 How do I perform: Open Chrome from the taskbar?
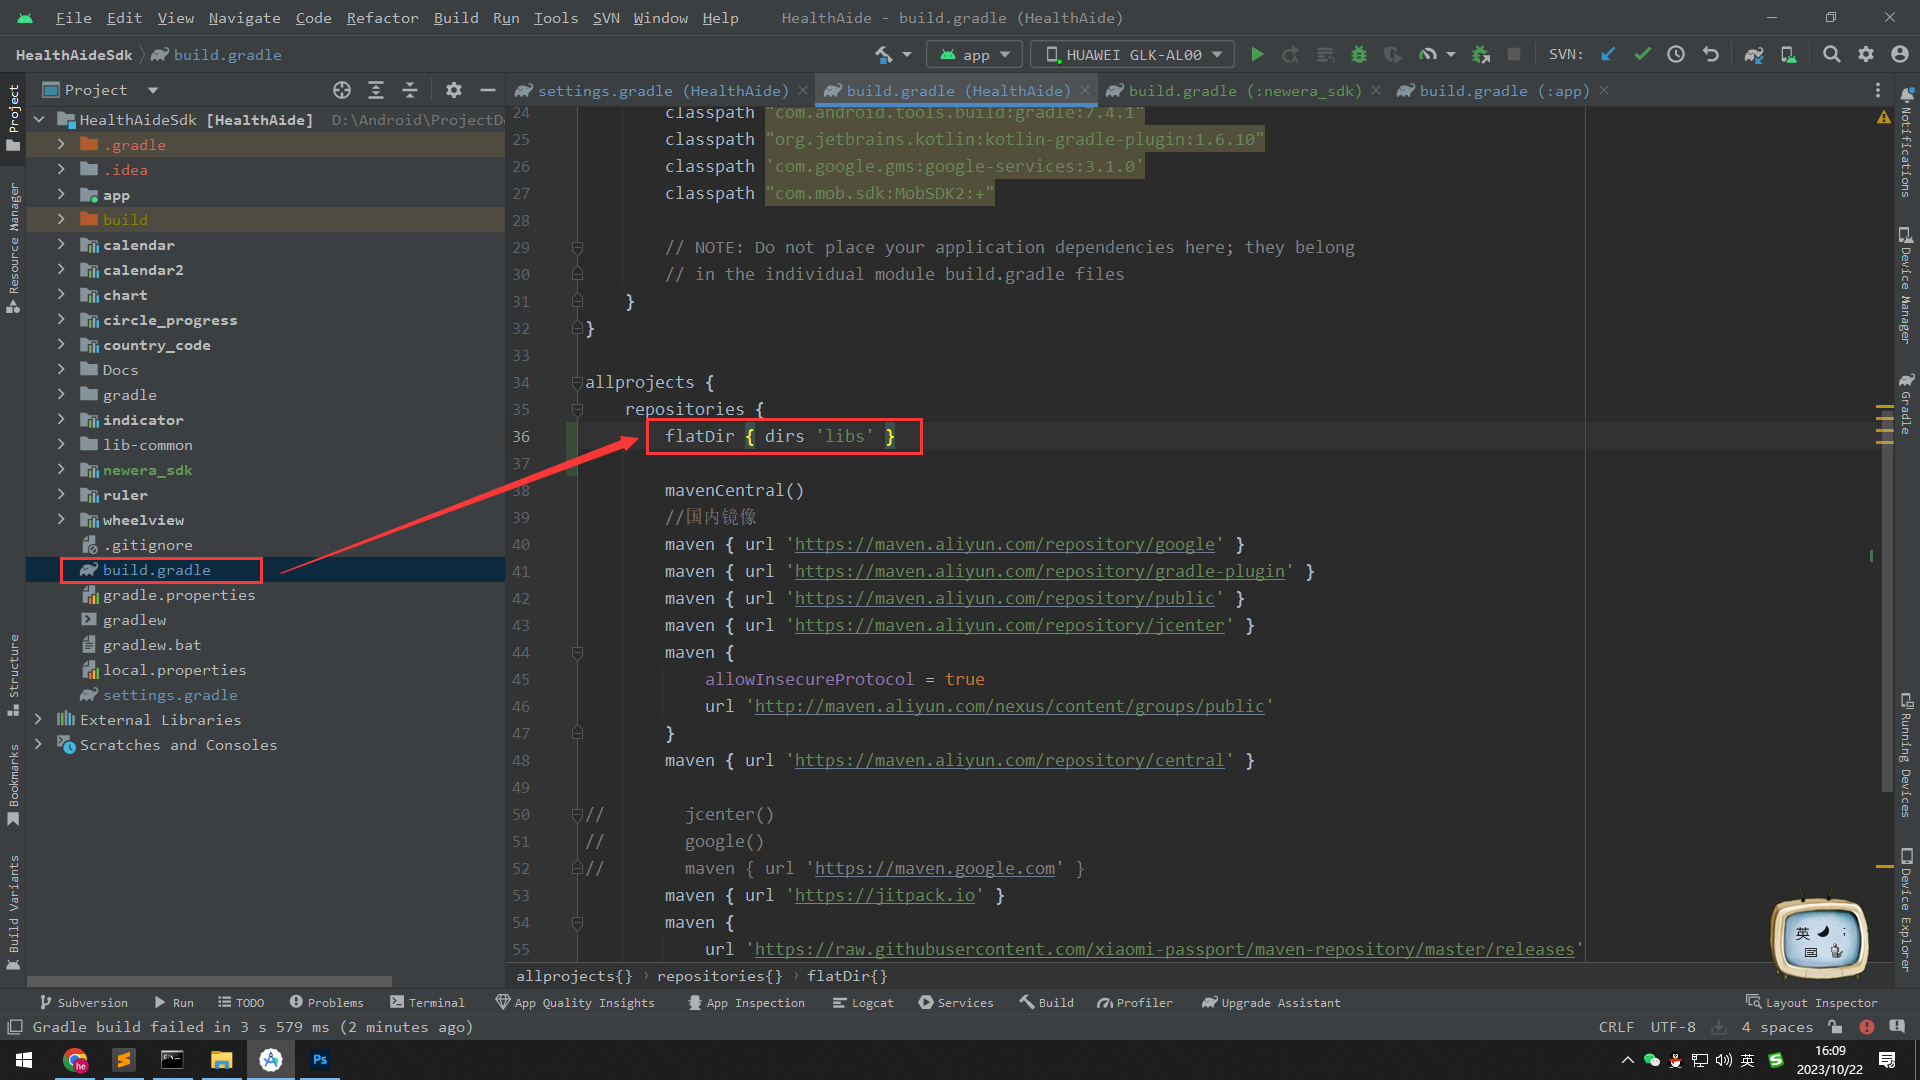75,1060
